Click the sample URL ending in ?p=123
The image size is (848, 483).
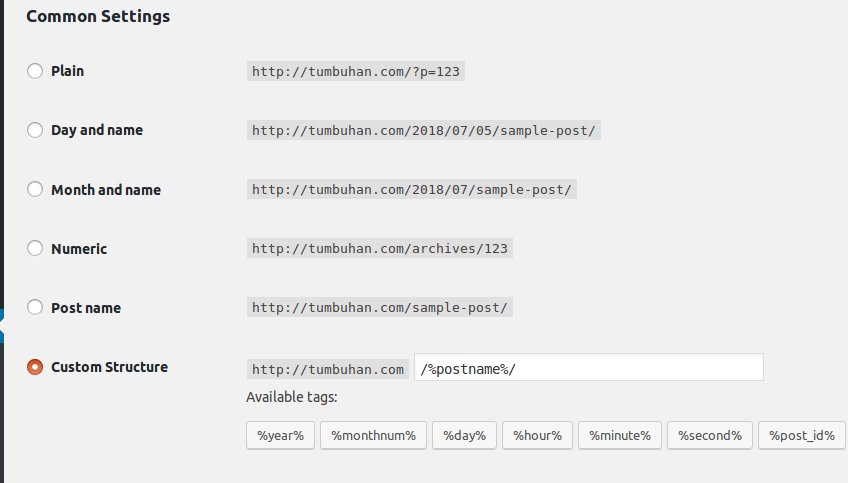click(357, 72)
